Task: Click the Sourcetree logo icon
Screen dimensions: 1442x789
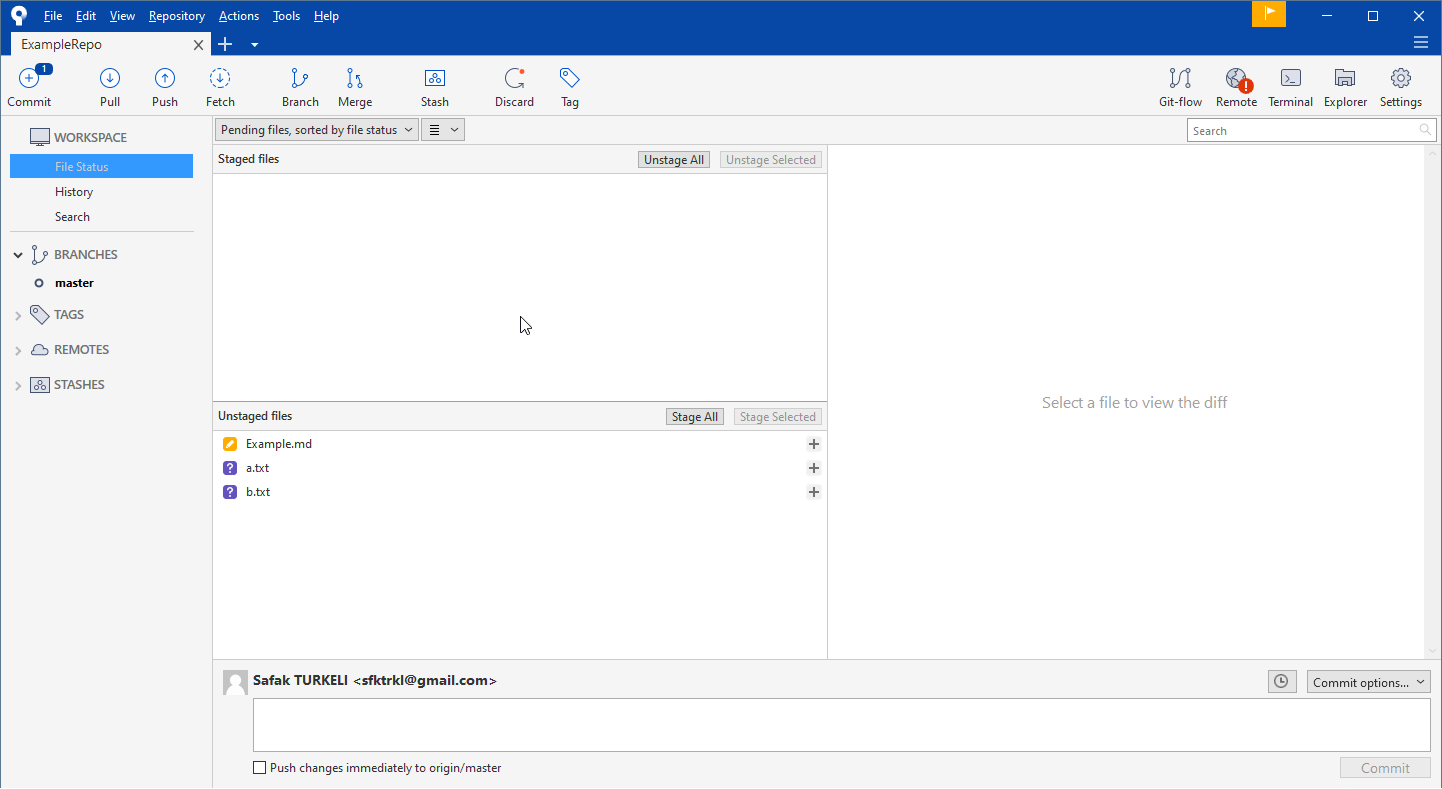Action: 19,15
